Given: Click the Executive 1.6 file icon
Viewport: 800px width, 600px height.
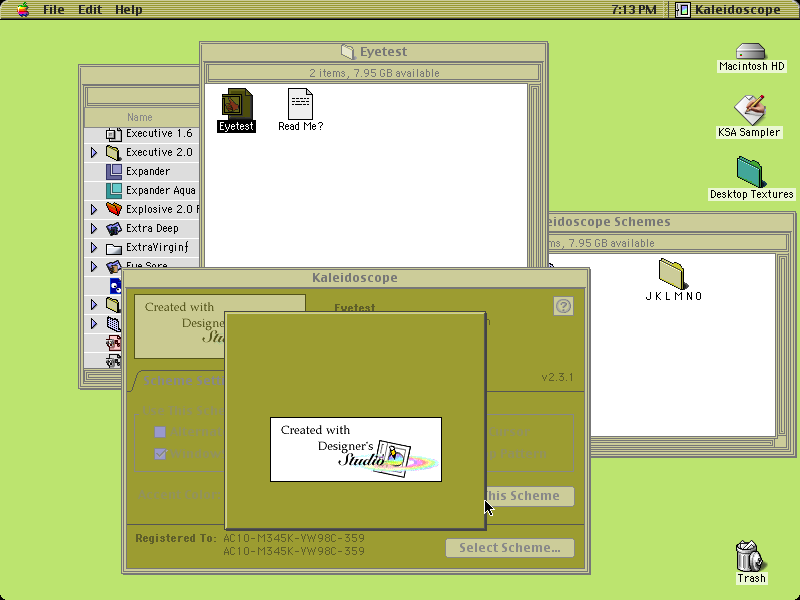Looking at the screenshot, I should 113,134.
